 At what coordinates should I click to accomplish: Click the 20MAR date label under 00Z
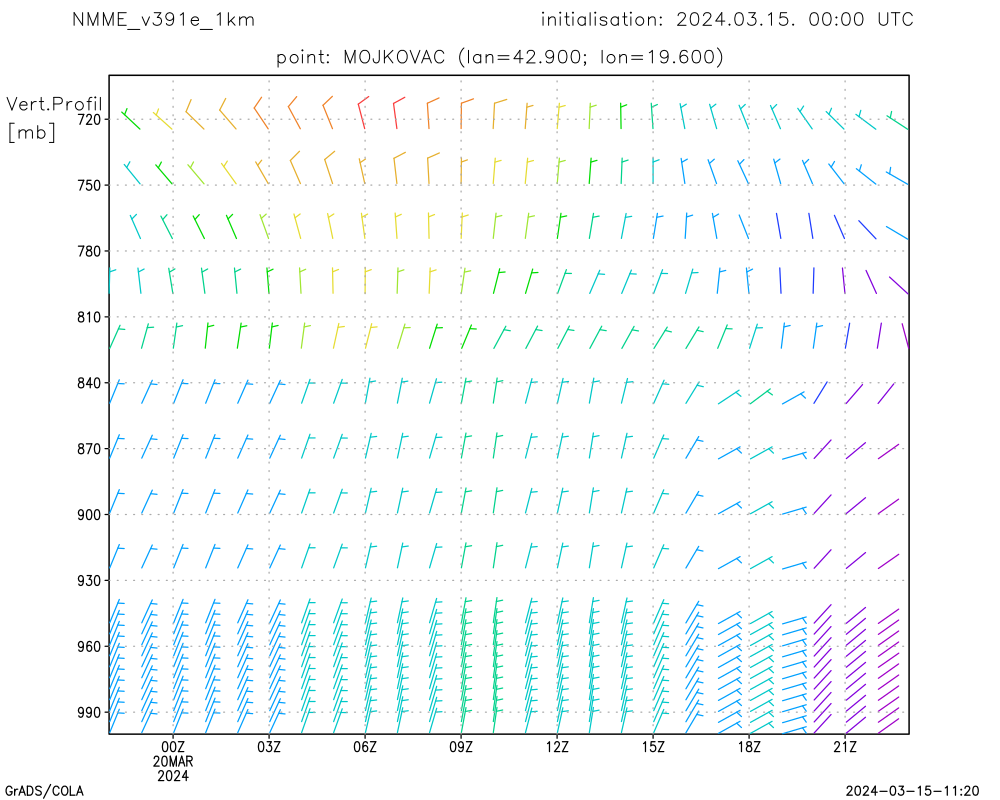(x=173, y=762)
